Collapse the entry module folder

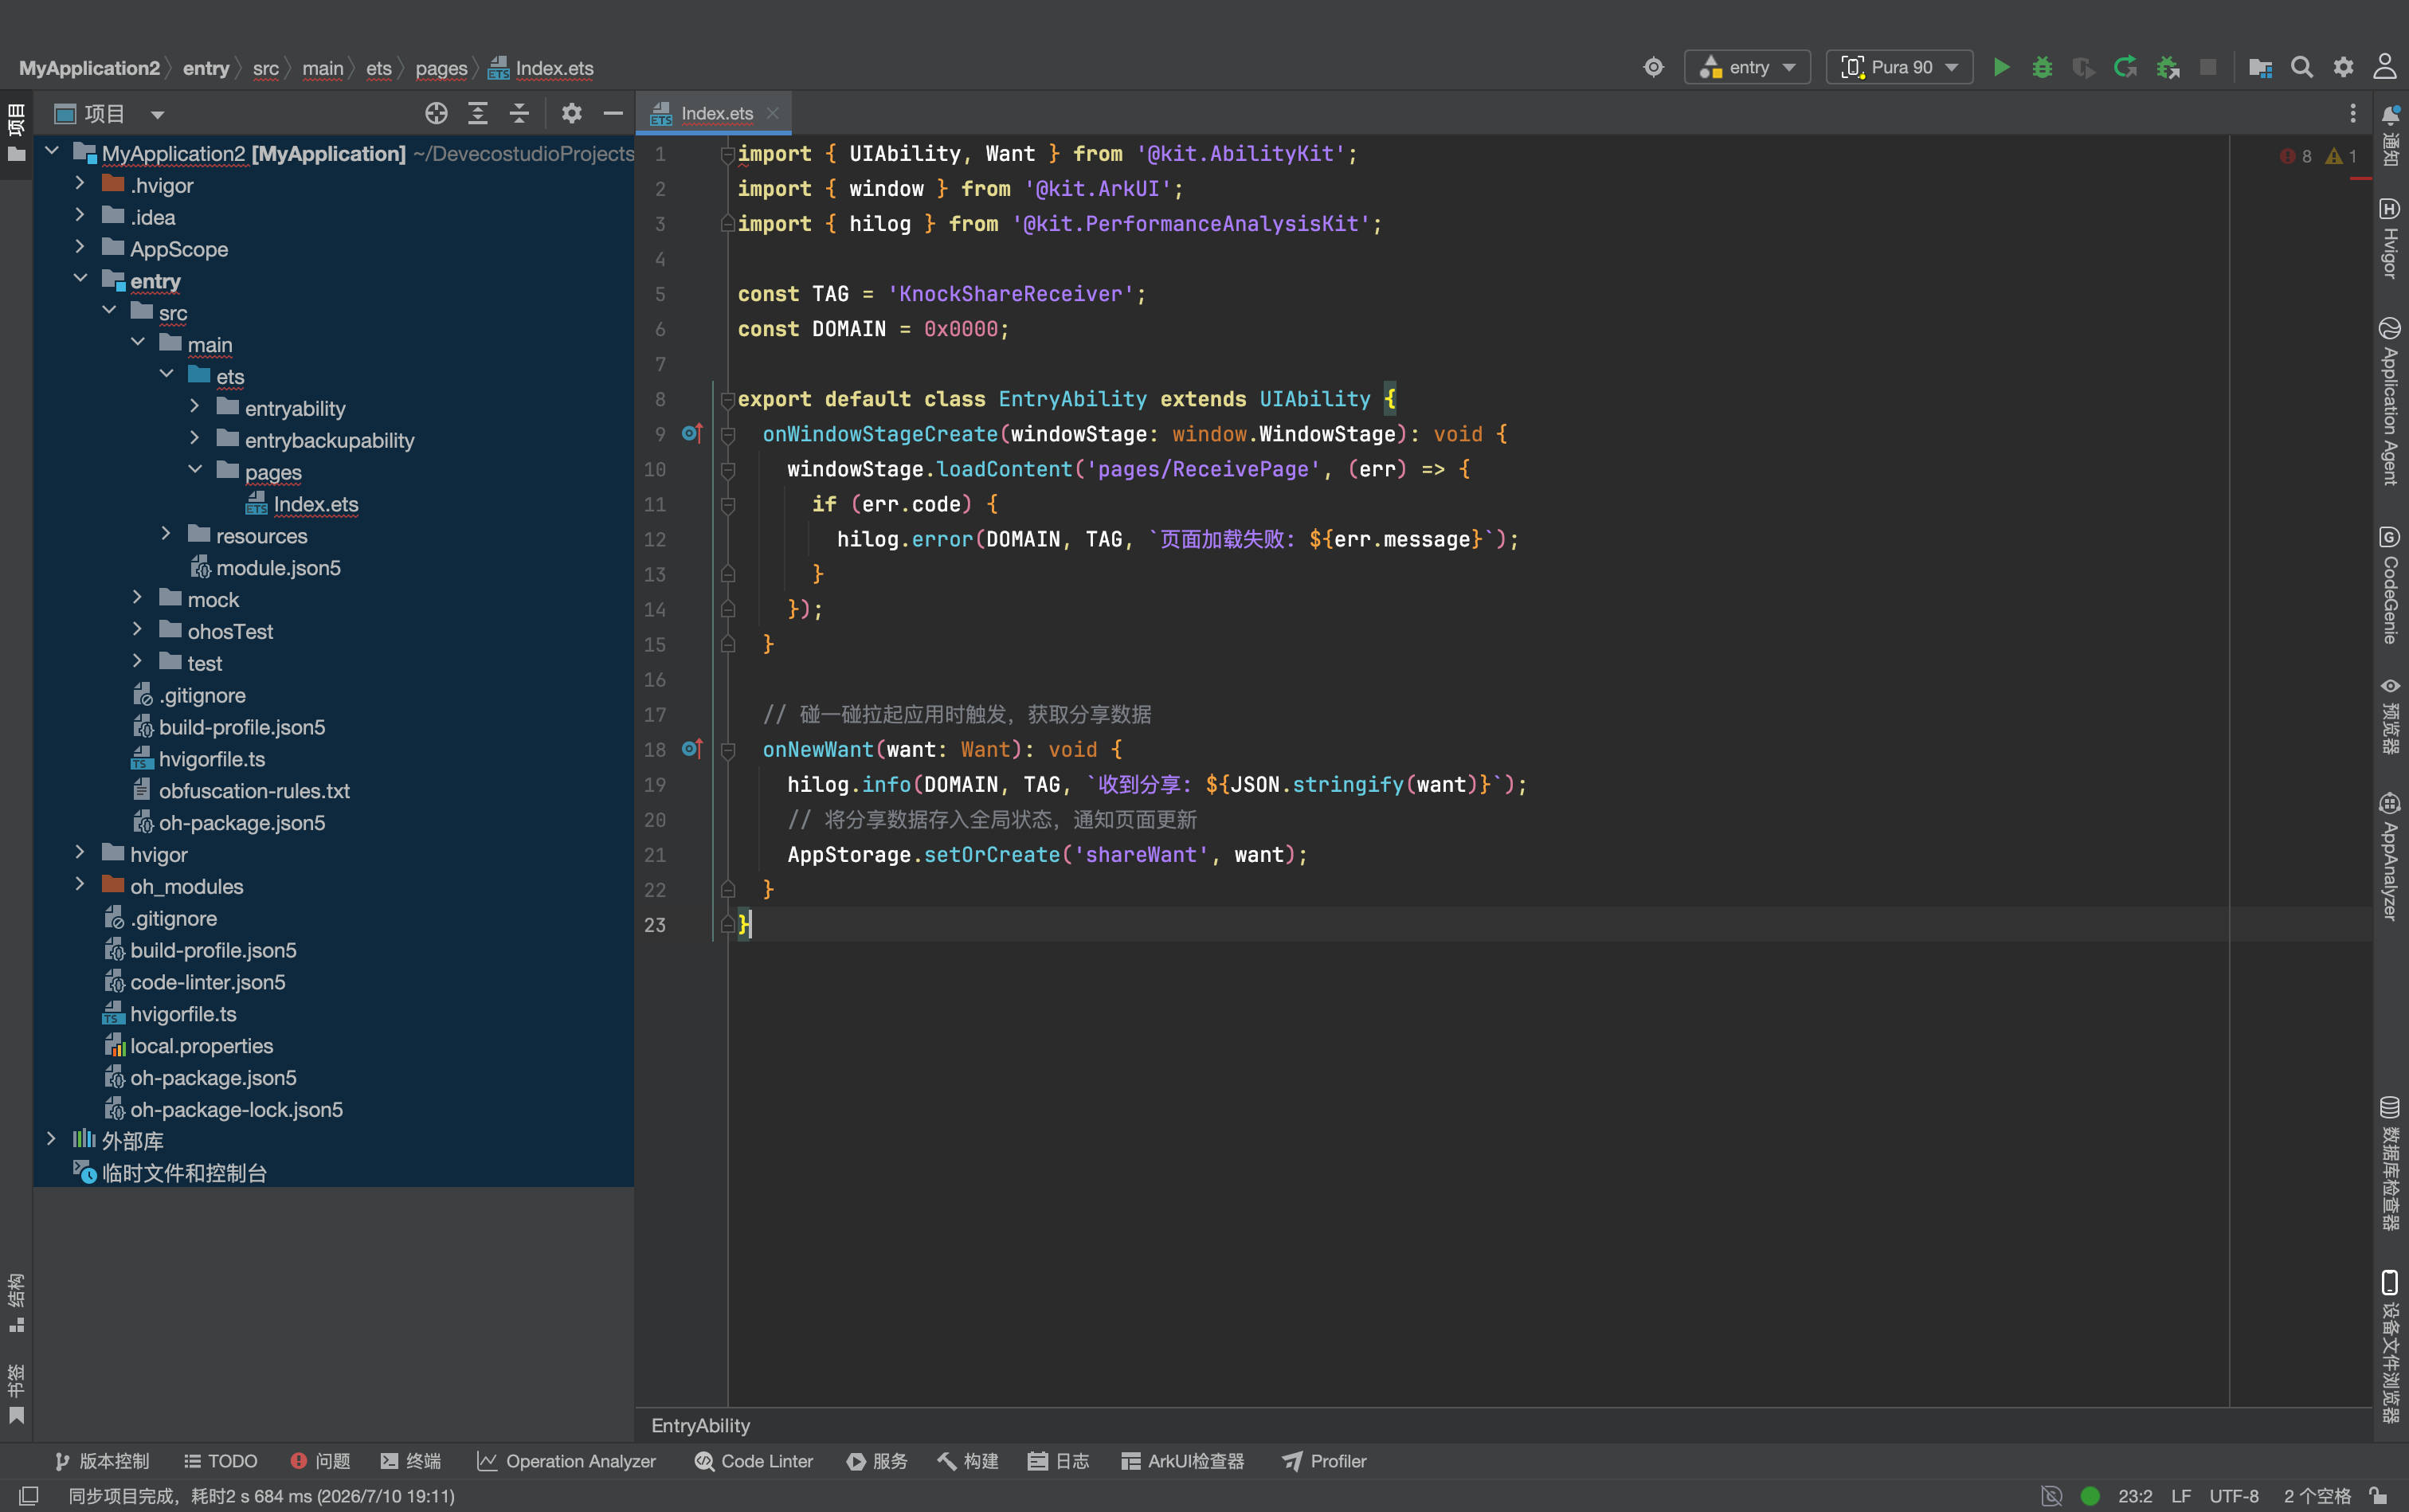point(80,279)
